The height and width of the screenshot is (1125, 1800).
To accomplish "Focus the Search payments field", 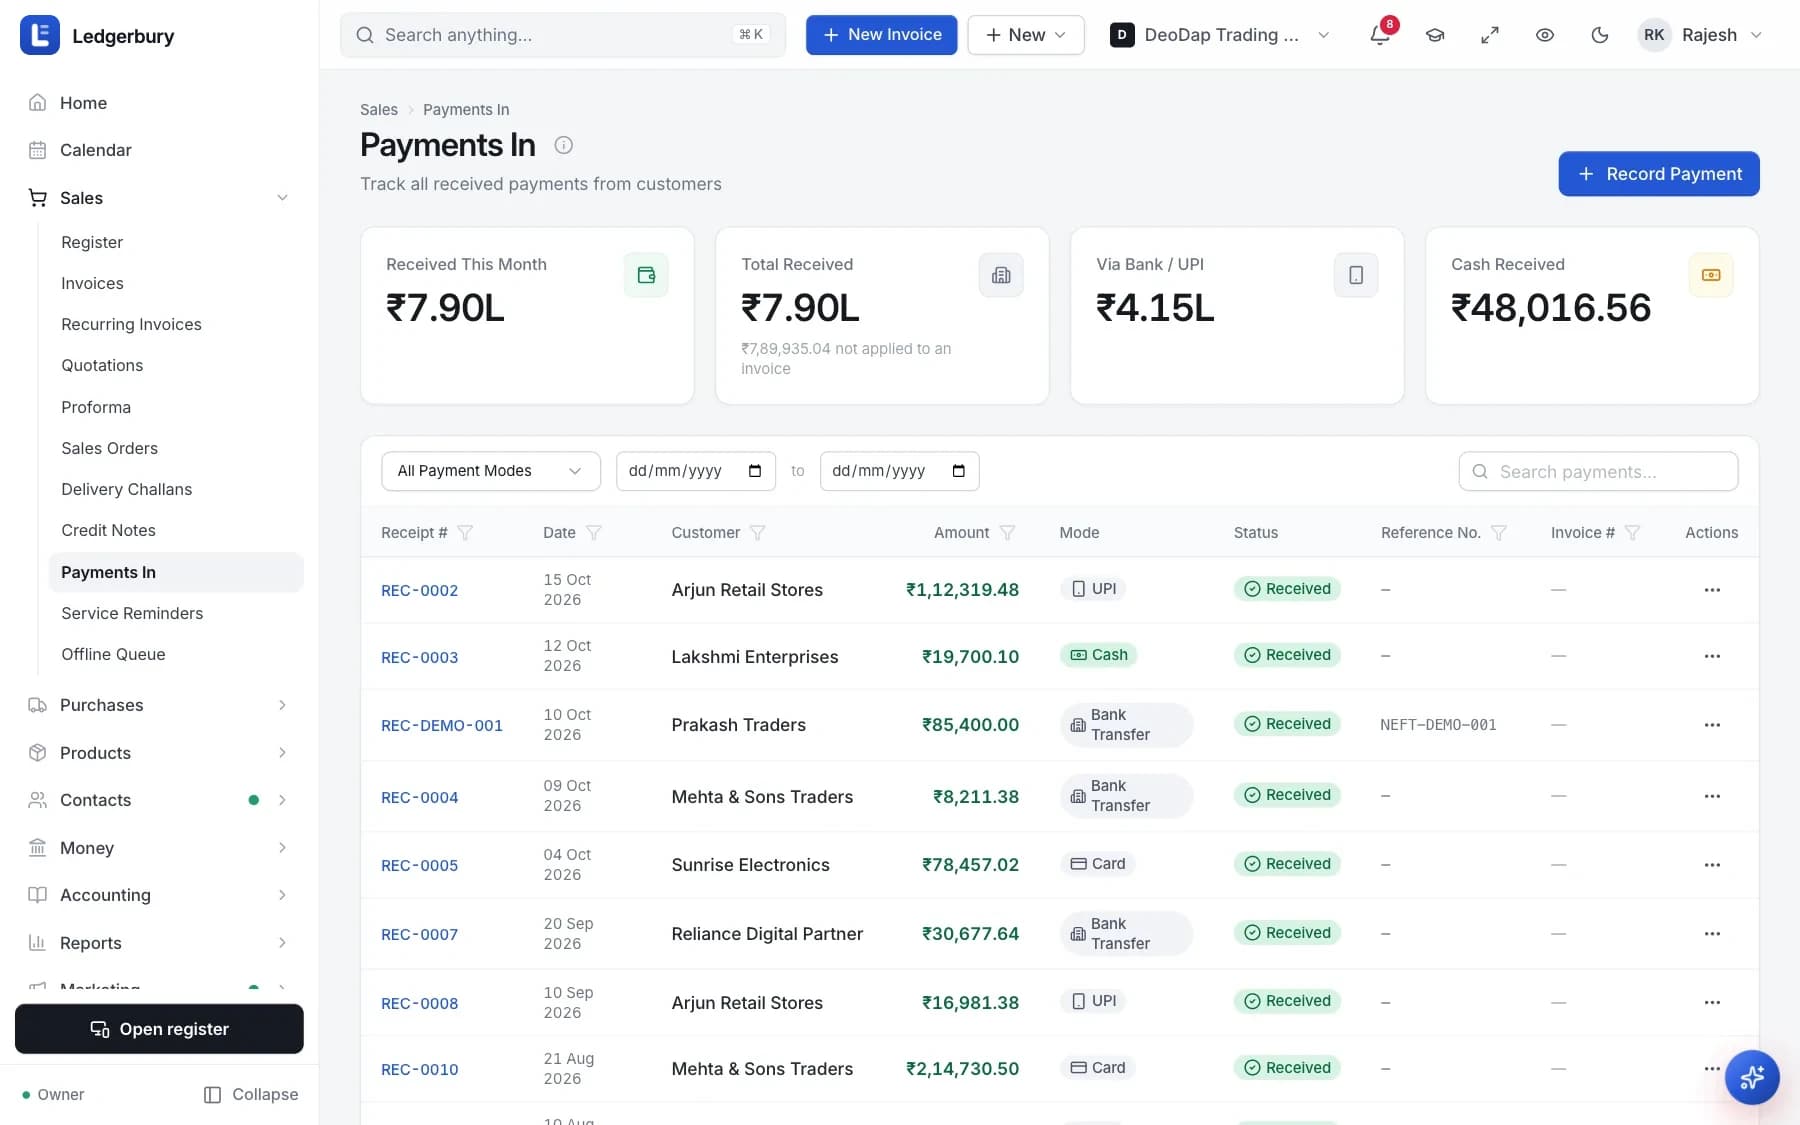I will tap(1598, 471).
